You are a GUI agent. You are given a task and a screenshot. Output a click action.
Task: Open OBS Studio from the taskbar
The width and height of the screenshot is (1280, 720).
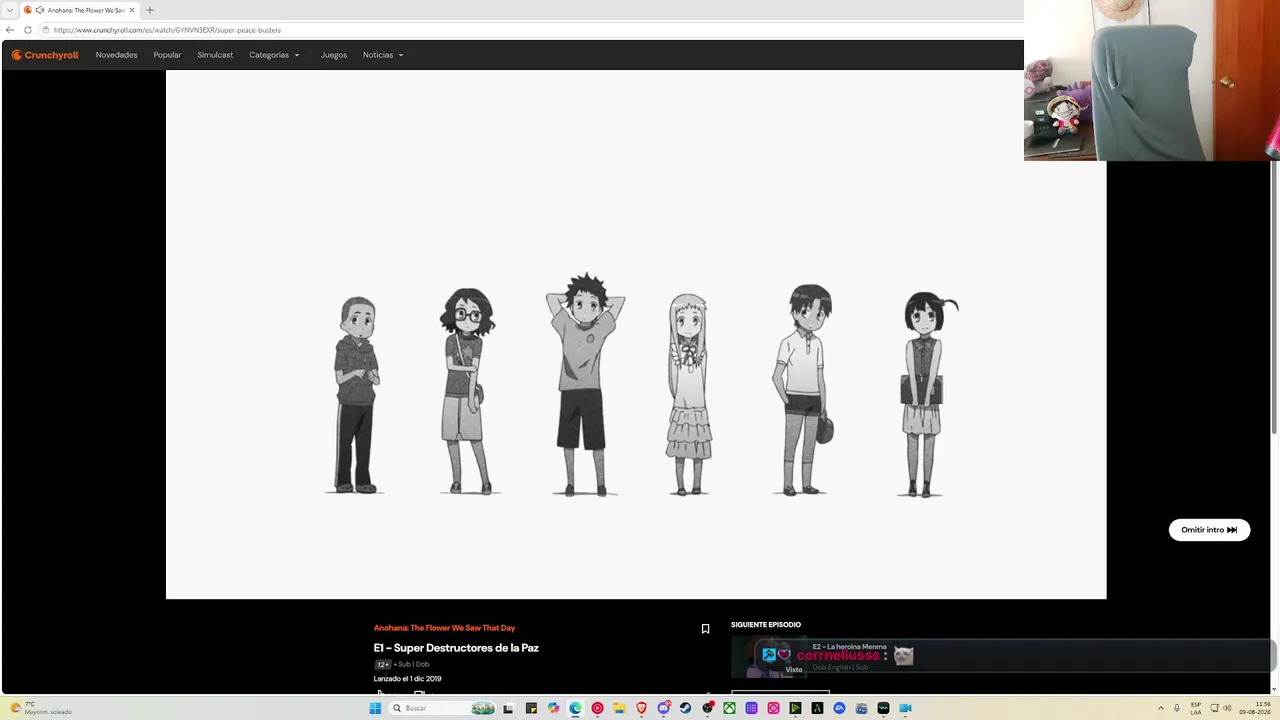click(707, 708)
